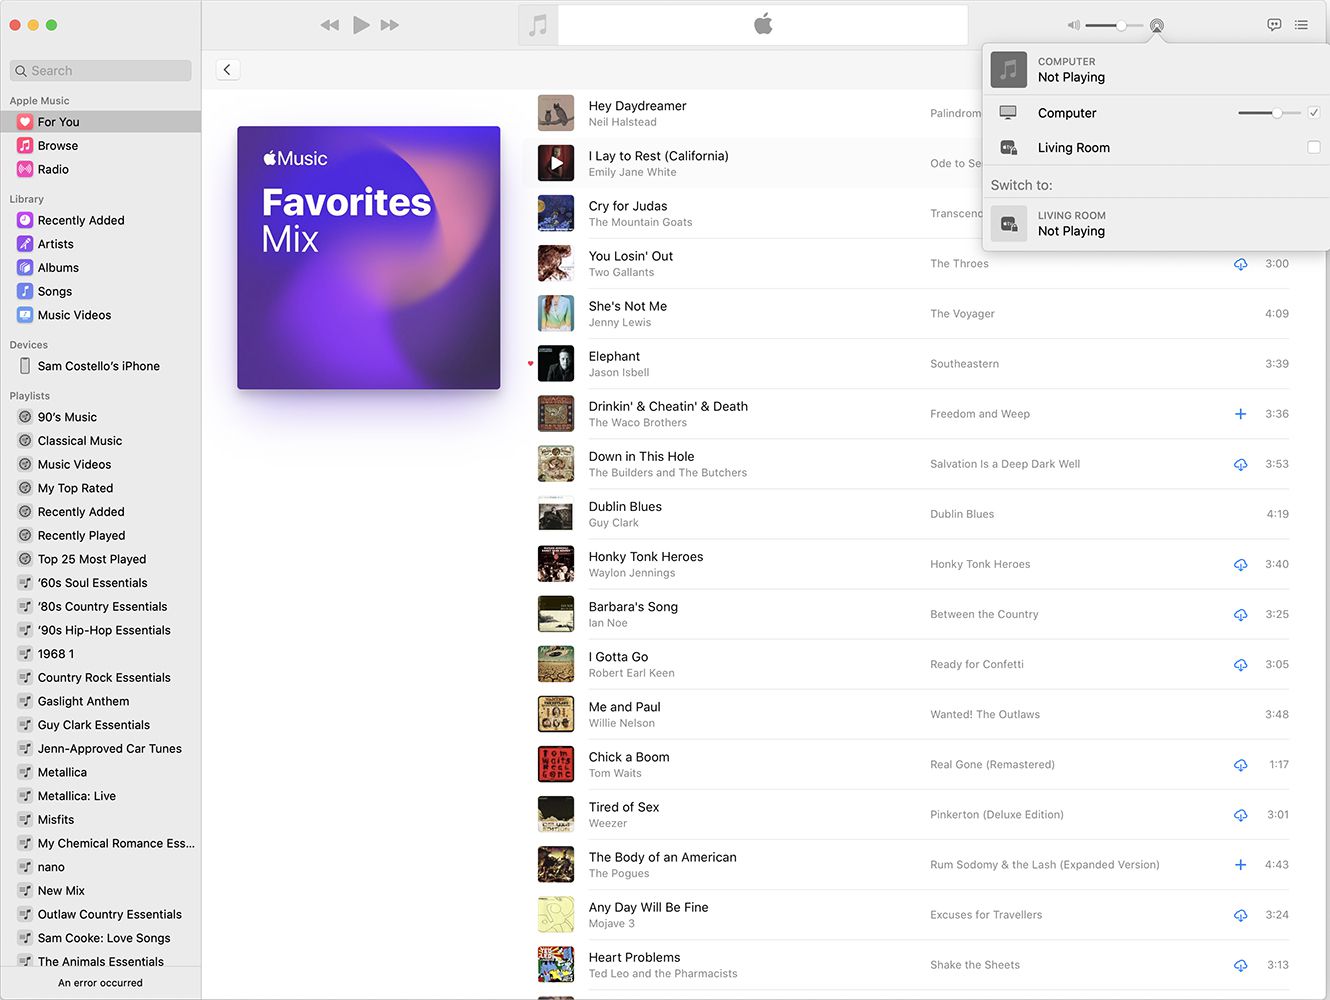
Task: Click the fast-forward playback button
Action: 390,25
